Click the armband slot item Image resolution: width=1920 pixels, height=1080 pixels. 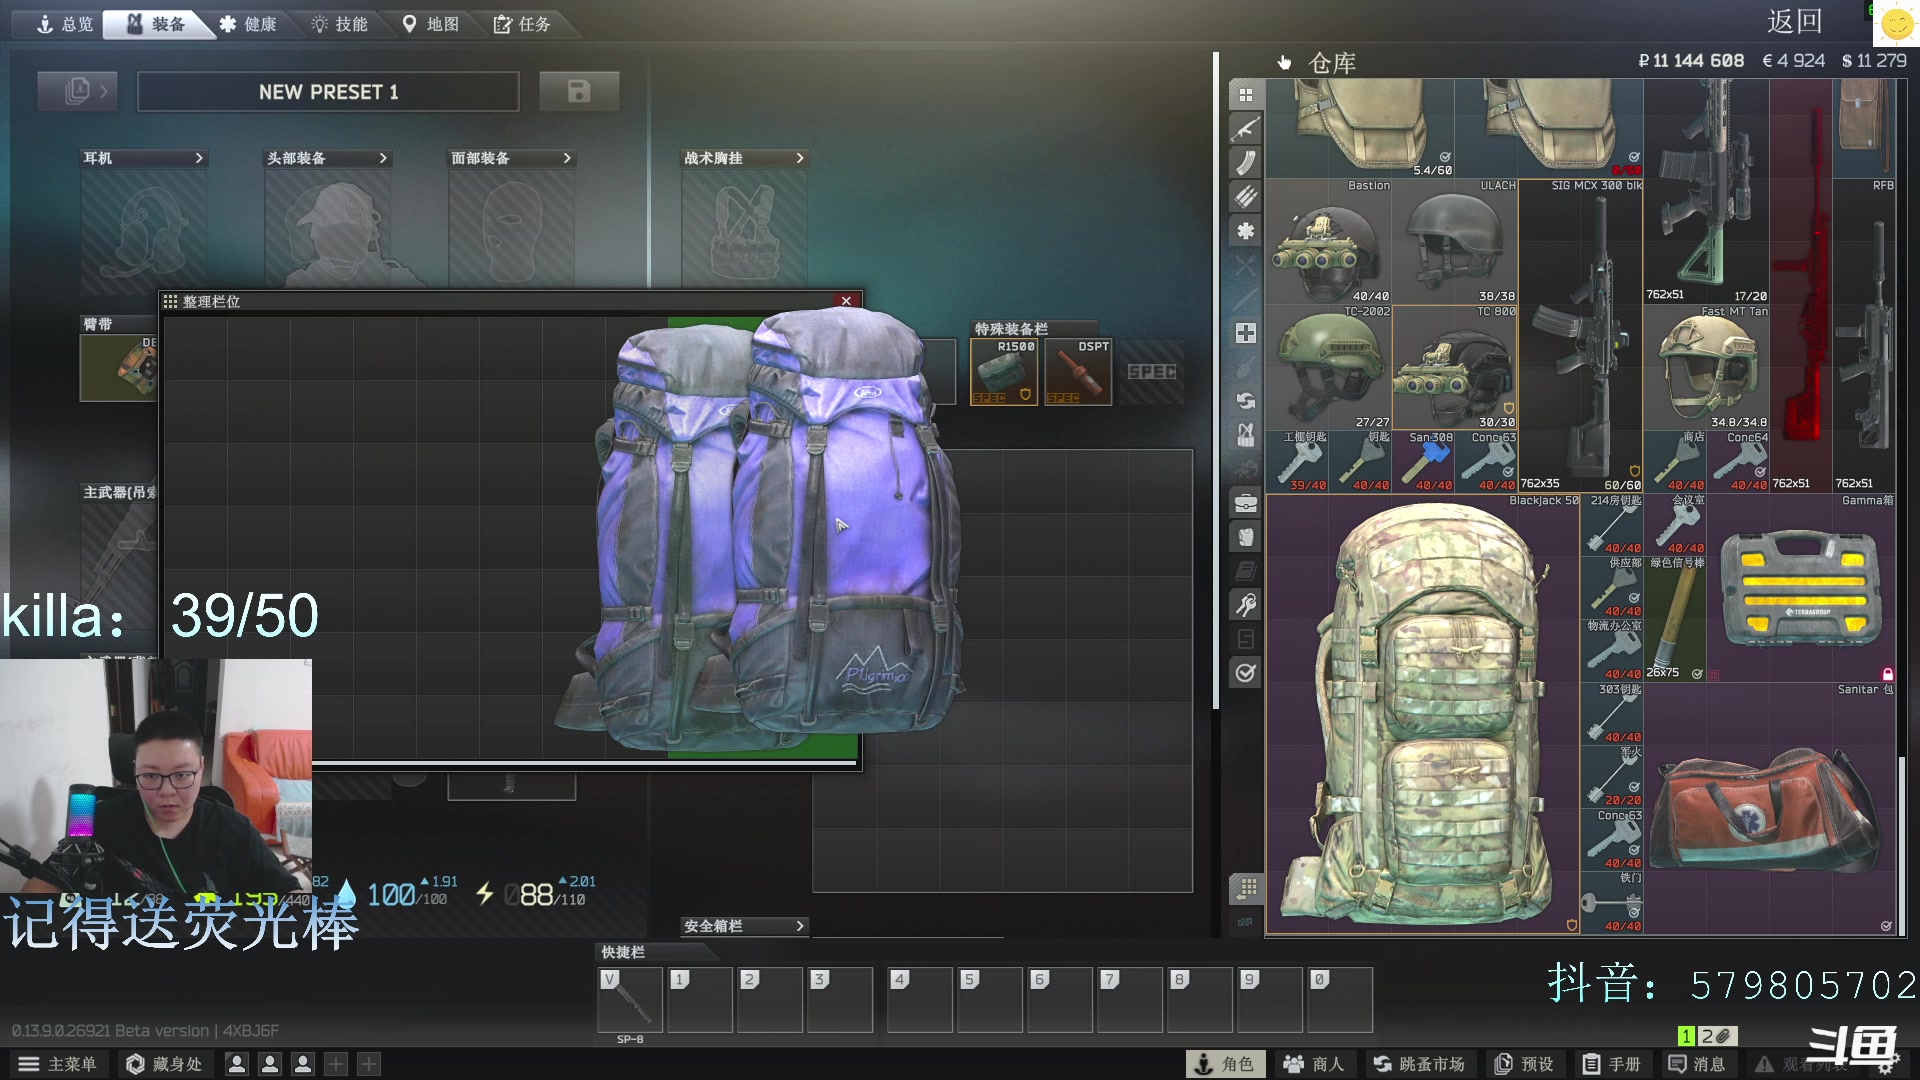(x=119, y=368)
